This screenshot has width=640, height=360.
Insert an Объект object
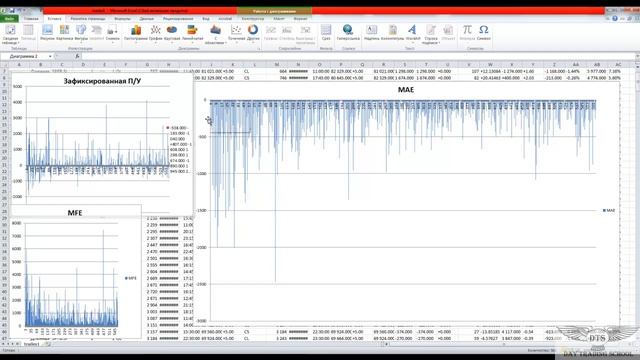[448, 33]
